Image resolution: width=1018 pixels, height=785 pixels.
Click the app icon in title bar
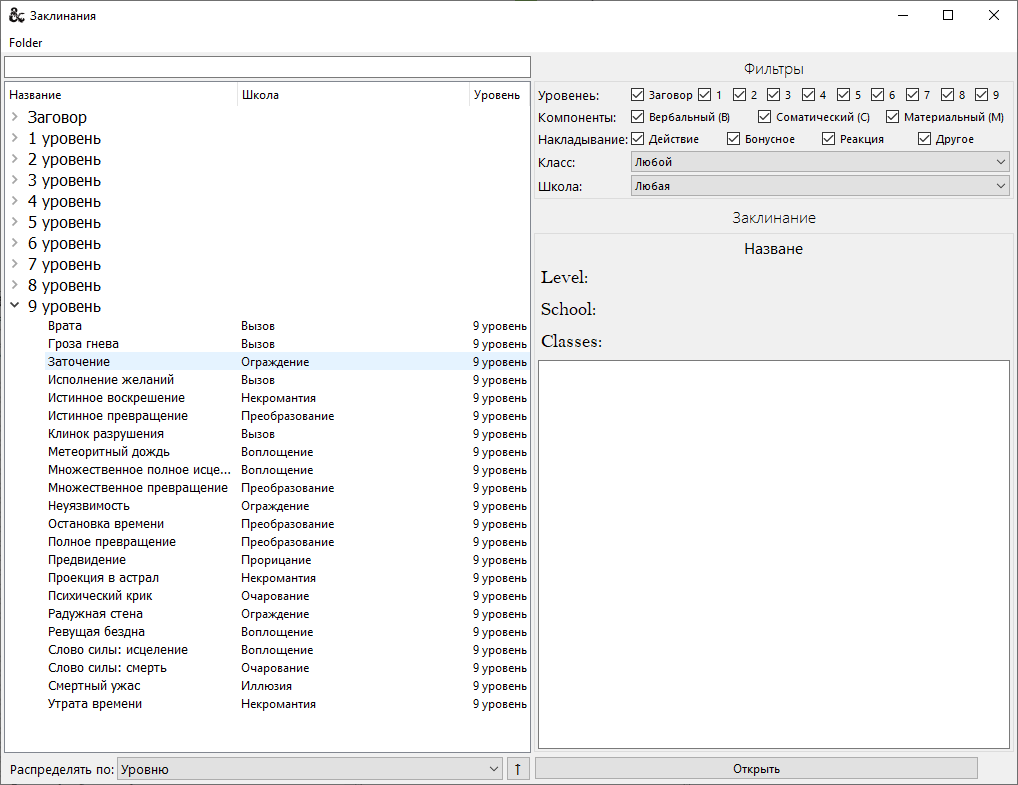[x=16, y=16]
